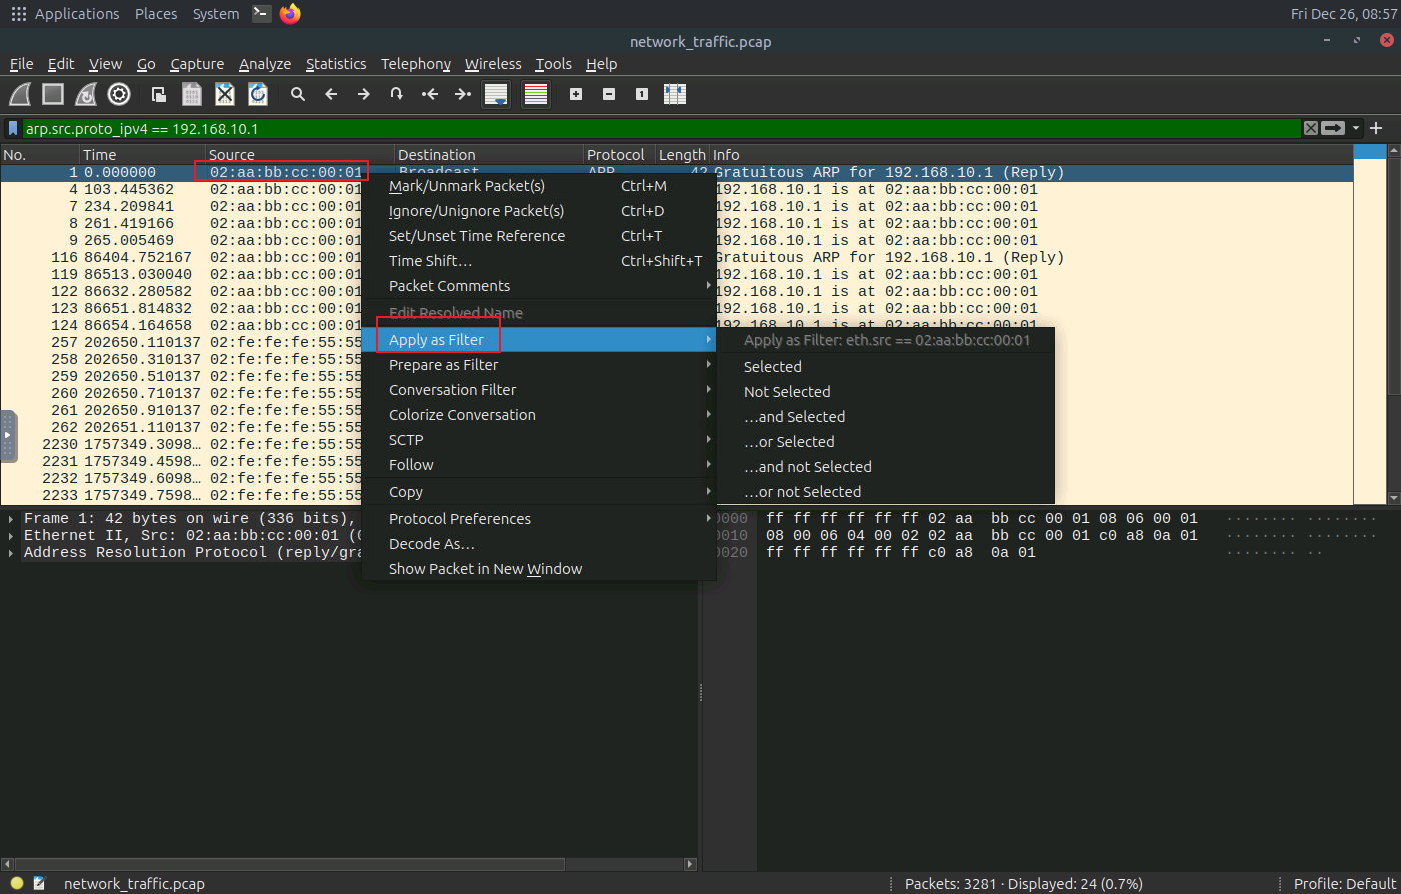Zoom in the packet text
This screenshot has height=894, width=1401.
[576, 94]
